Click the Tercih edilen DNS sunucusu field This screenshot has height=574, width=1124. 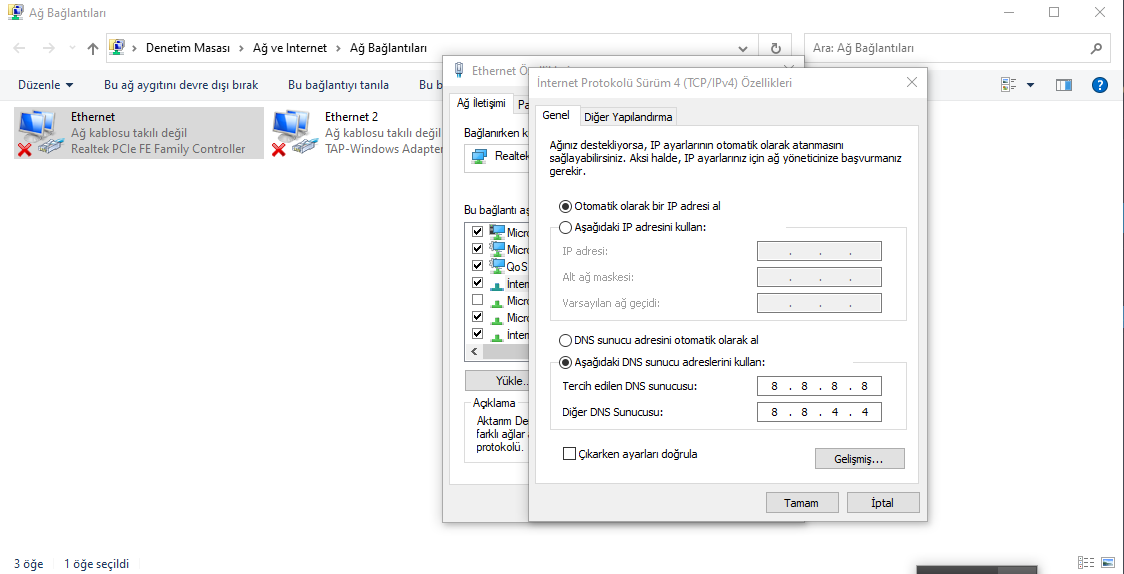pyautogui.click(x=819, y=386)
